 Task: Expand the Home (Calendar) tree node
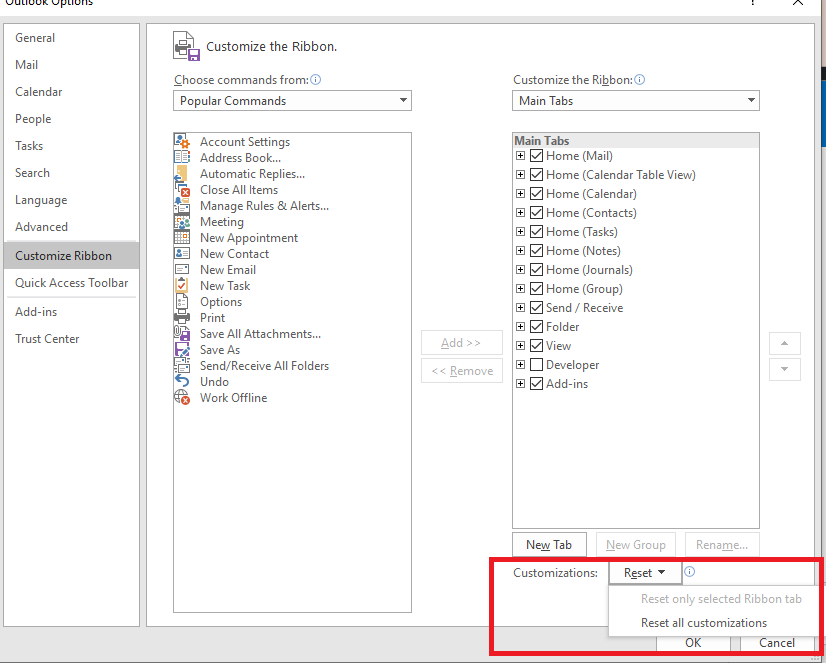pos(520,193)
